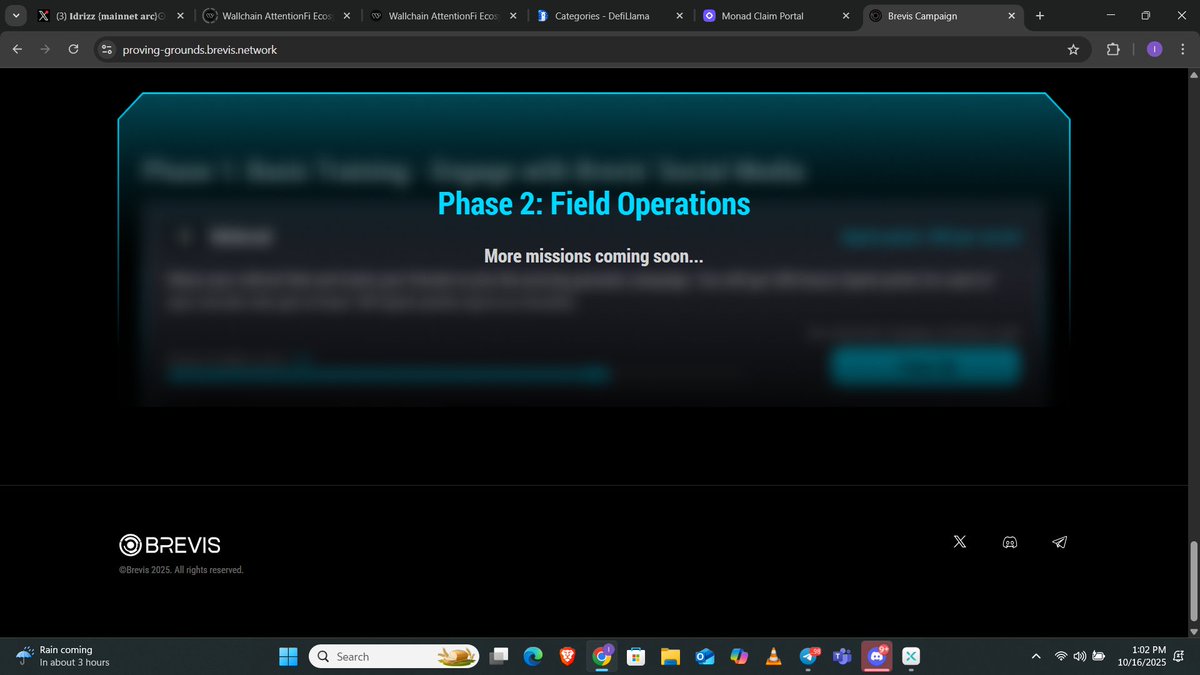Open the Brevis Telegram footer icon

[x=1060, y=542]
